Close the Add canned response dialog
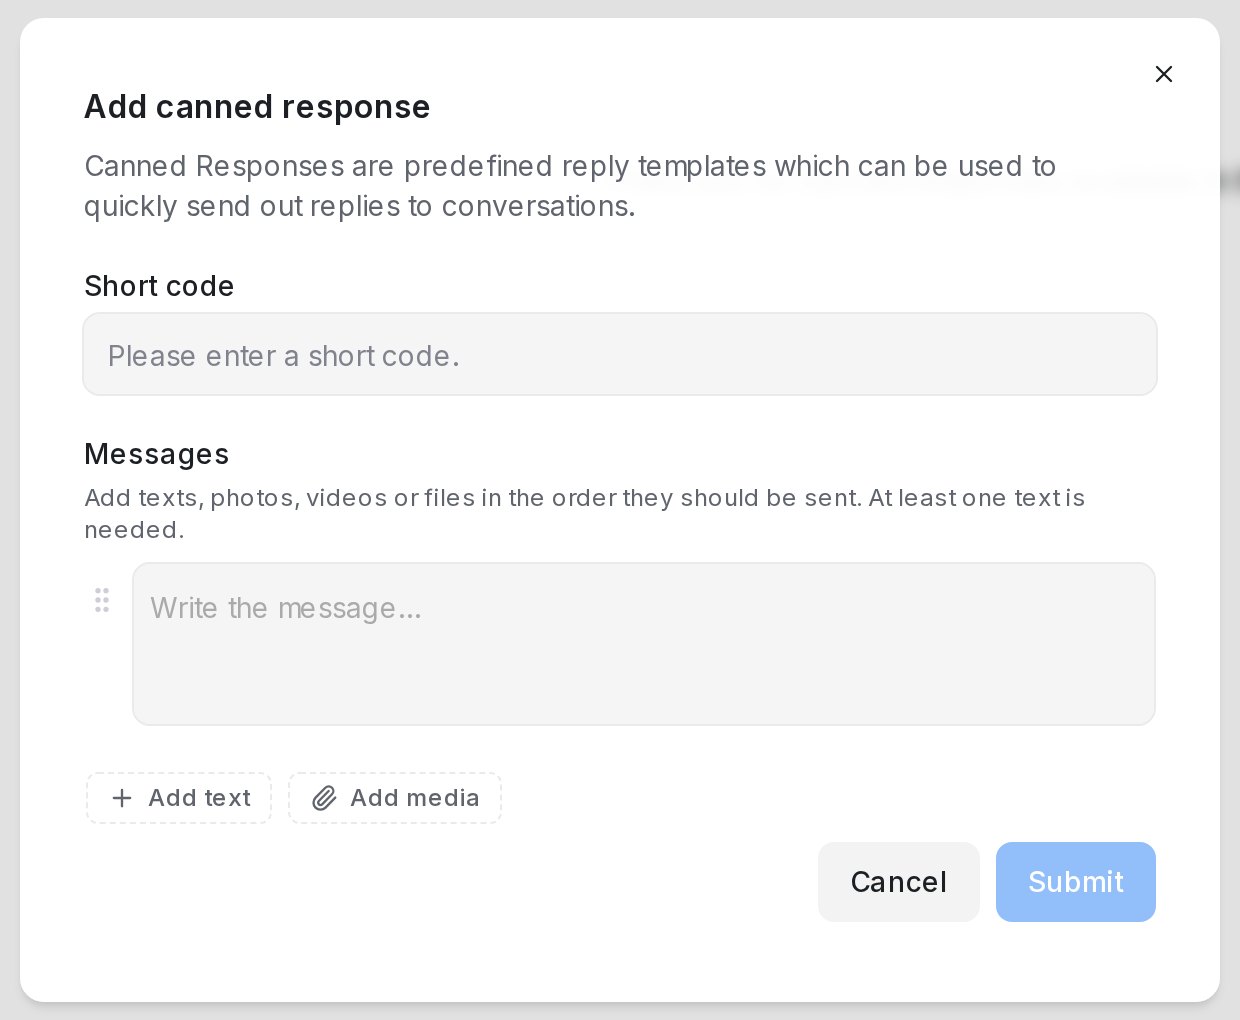1240x1020 pixels. pyautogui.click(x=1163, y=74)
